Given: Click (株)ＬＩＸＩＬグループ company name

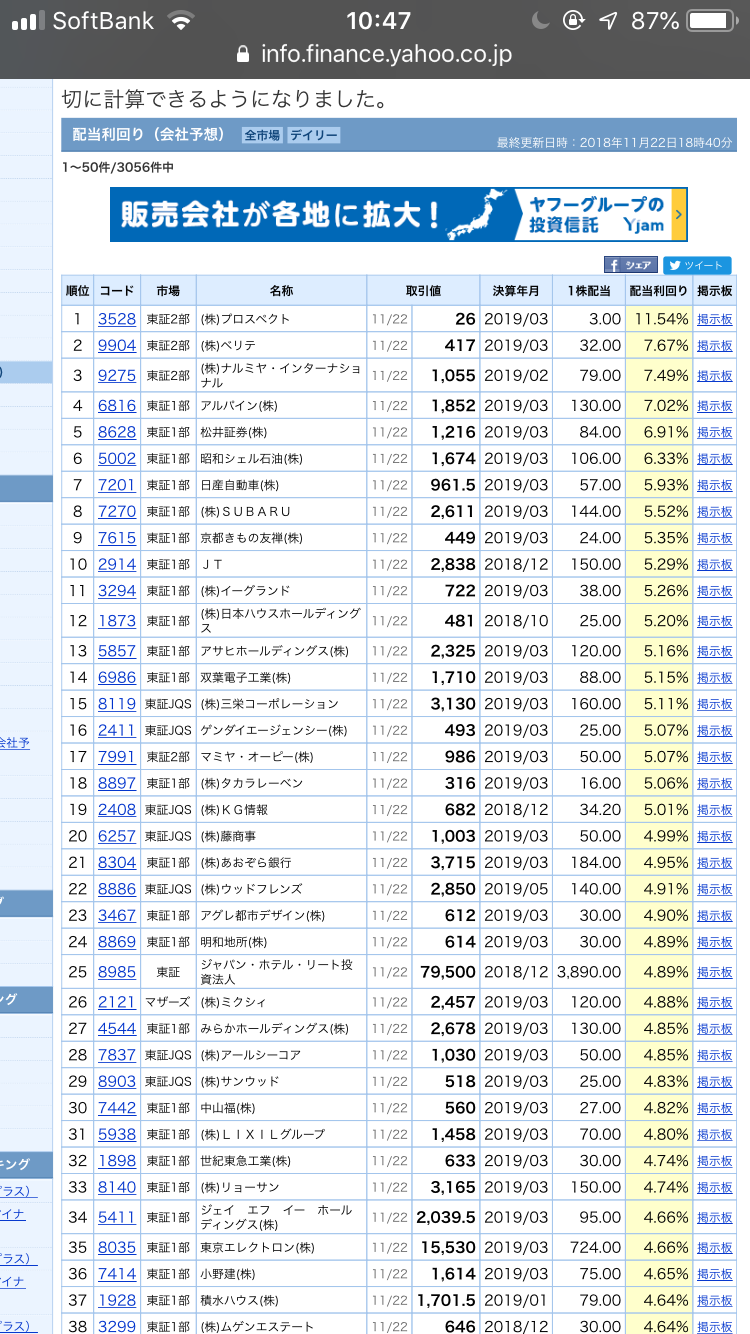Looking at the screenshot, I should [263, 1135].
